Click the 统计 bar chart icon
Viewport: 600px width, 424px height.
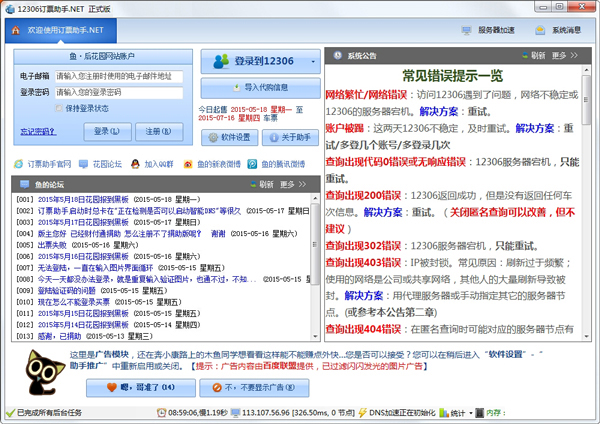[x=444, y=413]
